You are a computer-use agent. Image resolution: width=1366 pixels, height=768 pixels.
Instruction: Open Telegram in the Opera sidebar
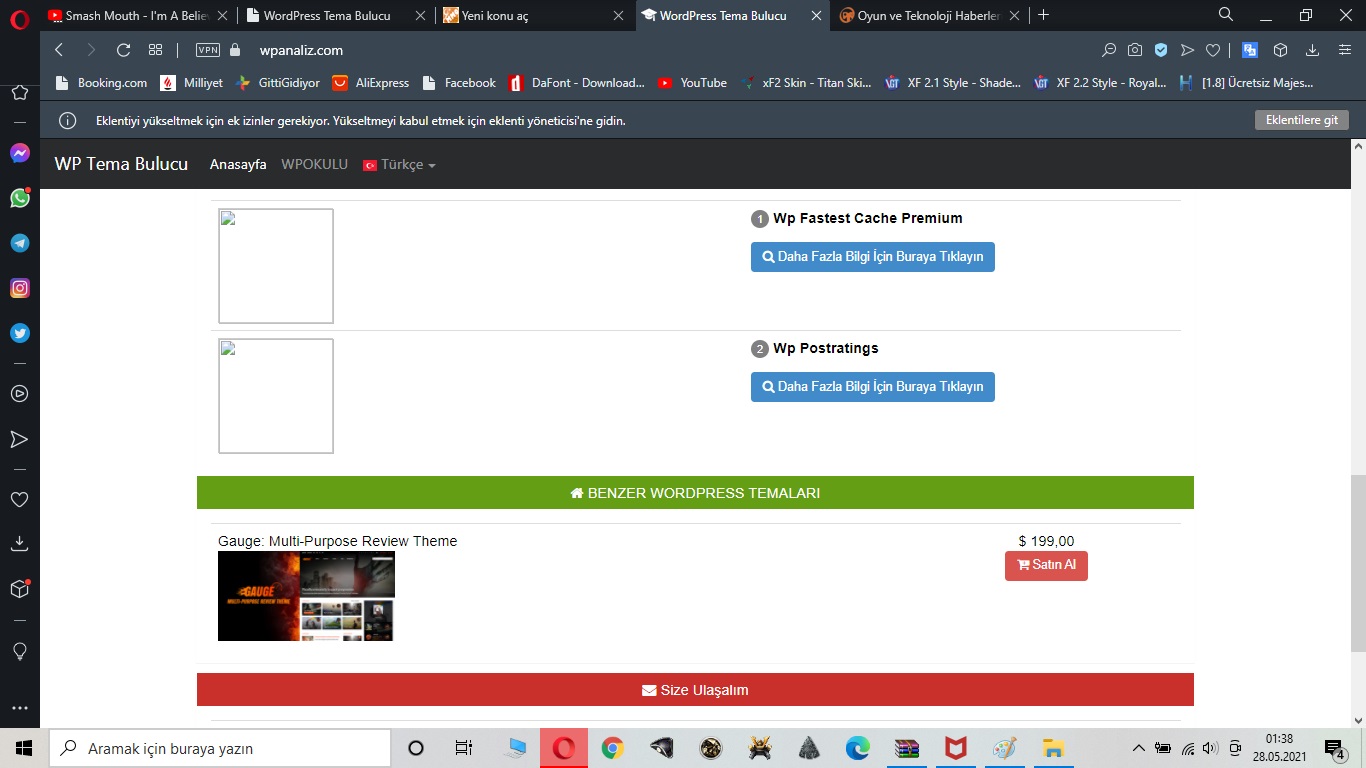pyautogui.click(x=19, y=243)
